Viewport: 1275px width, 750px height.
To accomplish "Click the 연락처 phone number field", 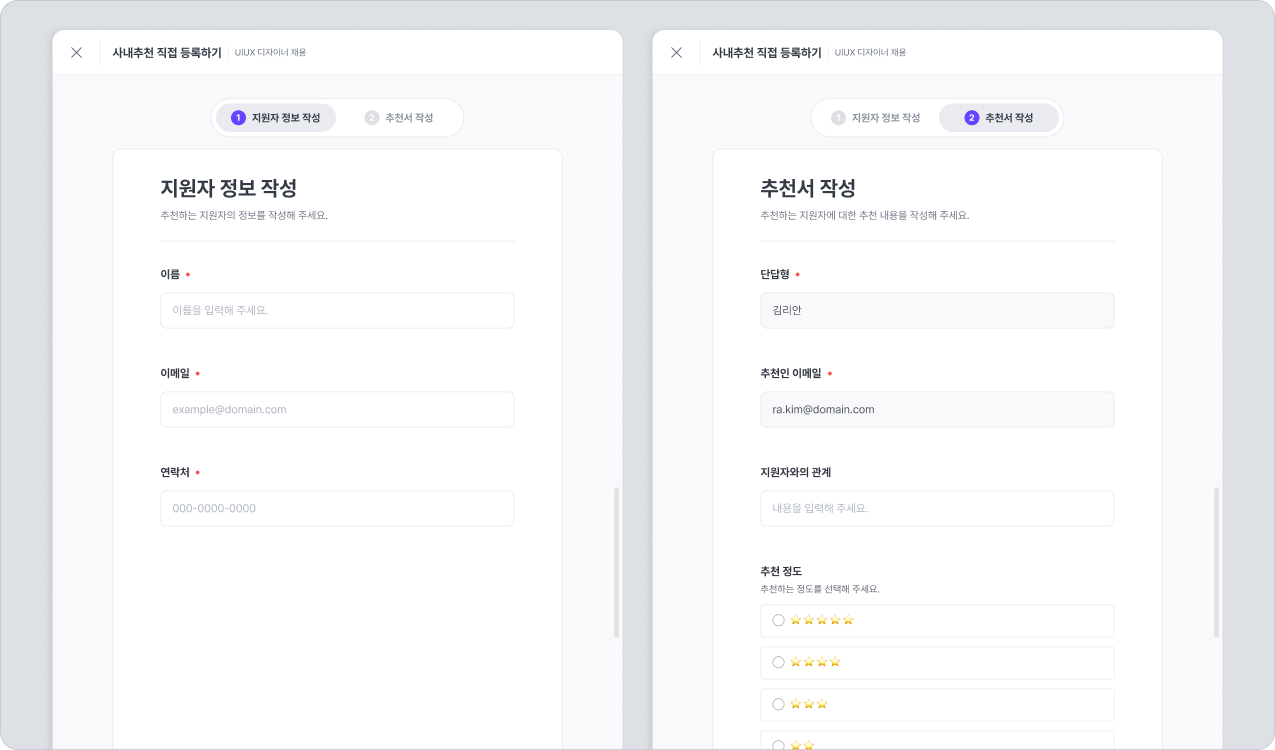I will coord(337,508).
